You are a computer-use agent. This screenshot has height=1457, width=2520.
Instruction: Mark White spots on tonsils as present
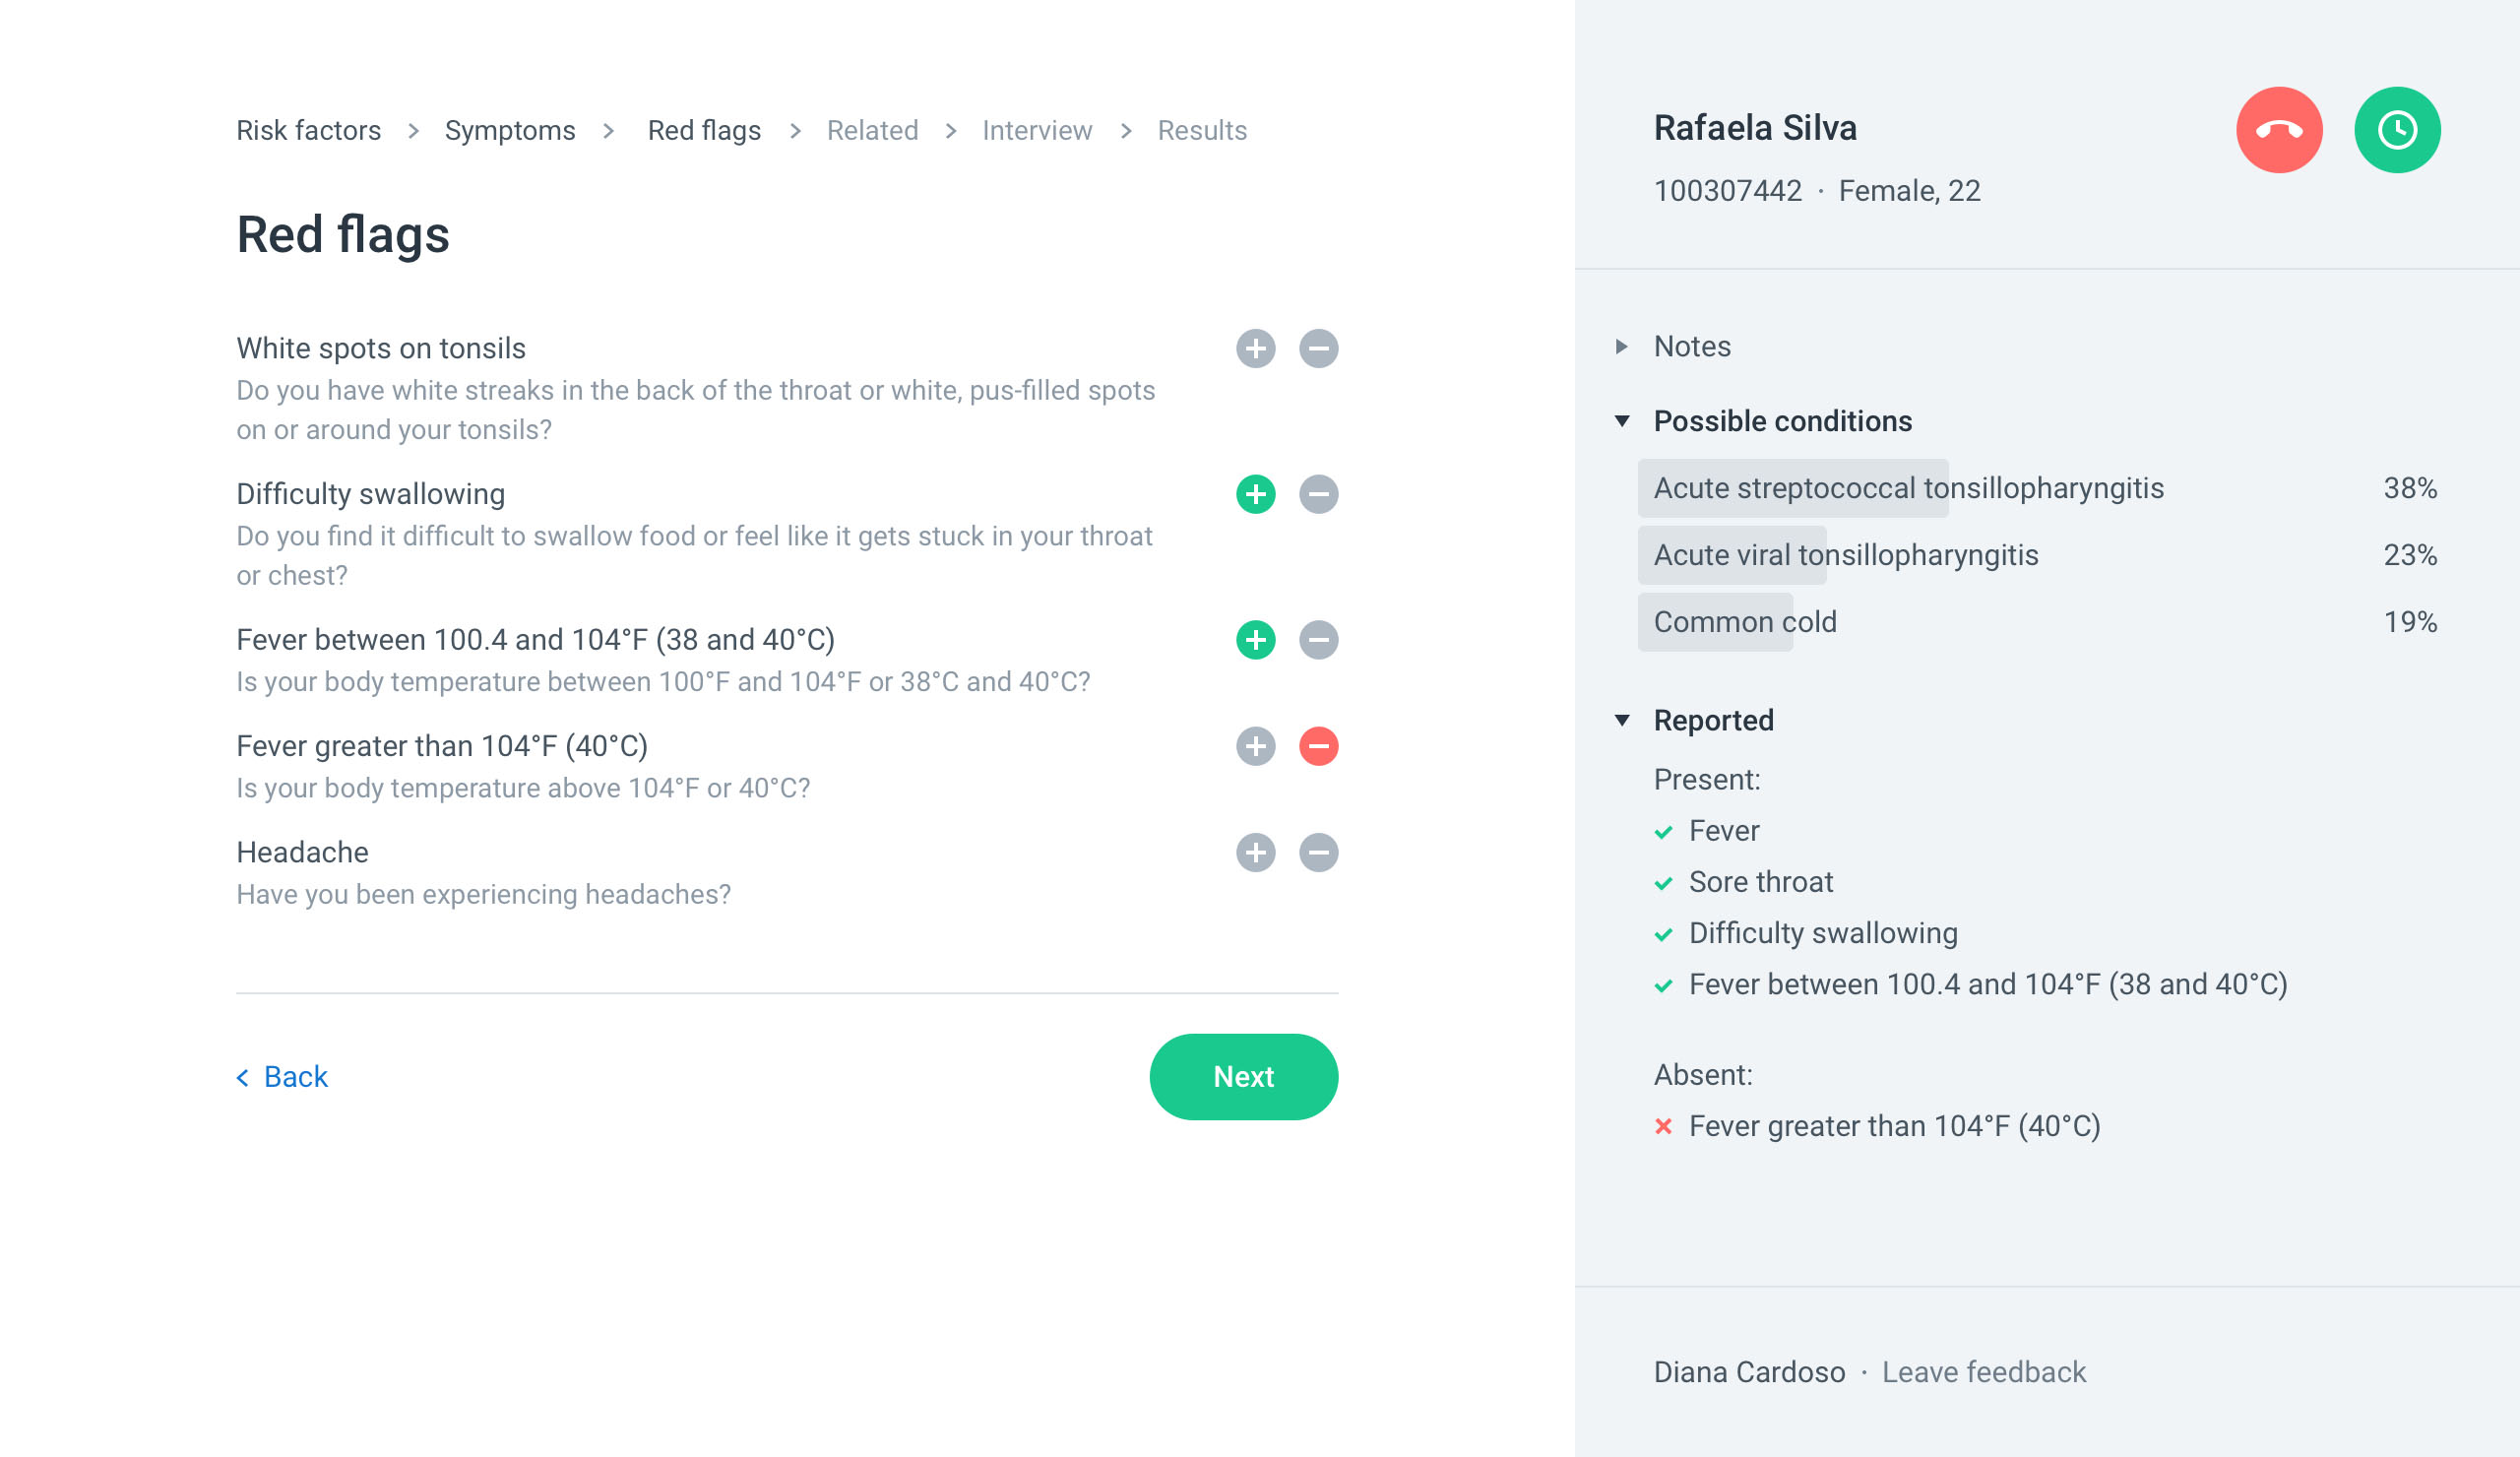click(x=1255, y=349)
